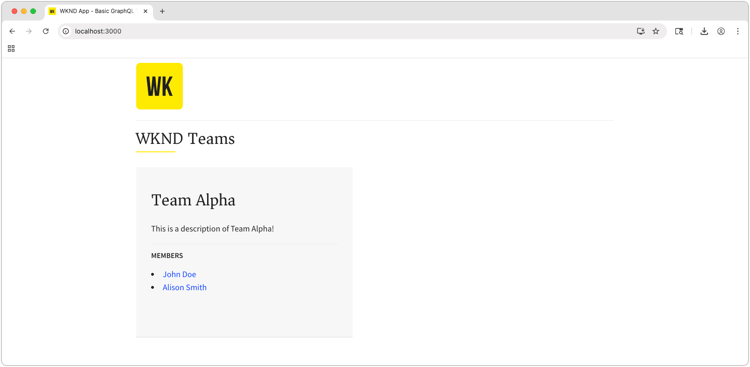Click the Team Alpha title

point(193,200)
